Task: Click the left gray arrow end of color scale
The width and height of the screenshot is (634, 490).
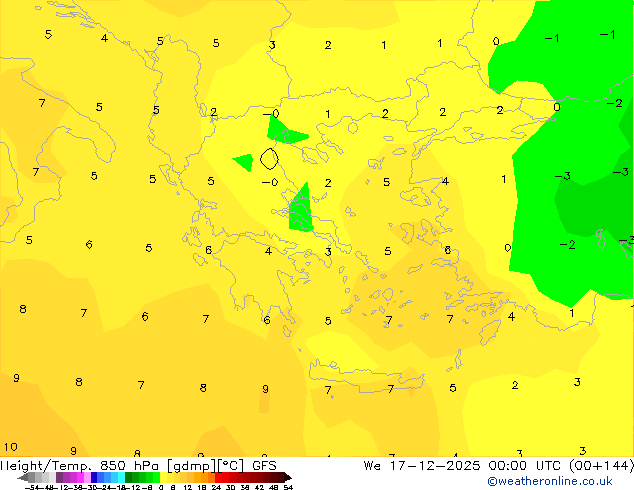Action: [x=23, y=477]
